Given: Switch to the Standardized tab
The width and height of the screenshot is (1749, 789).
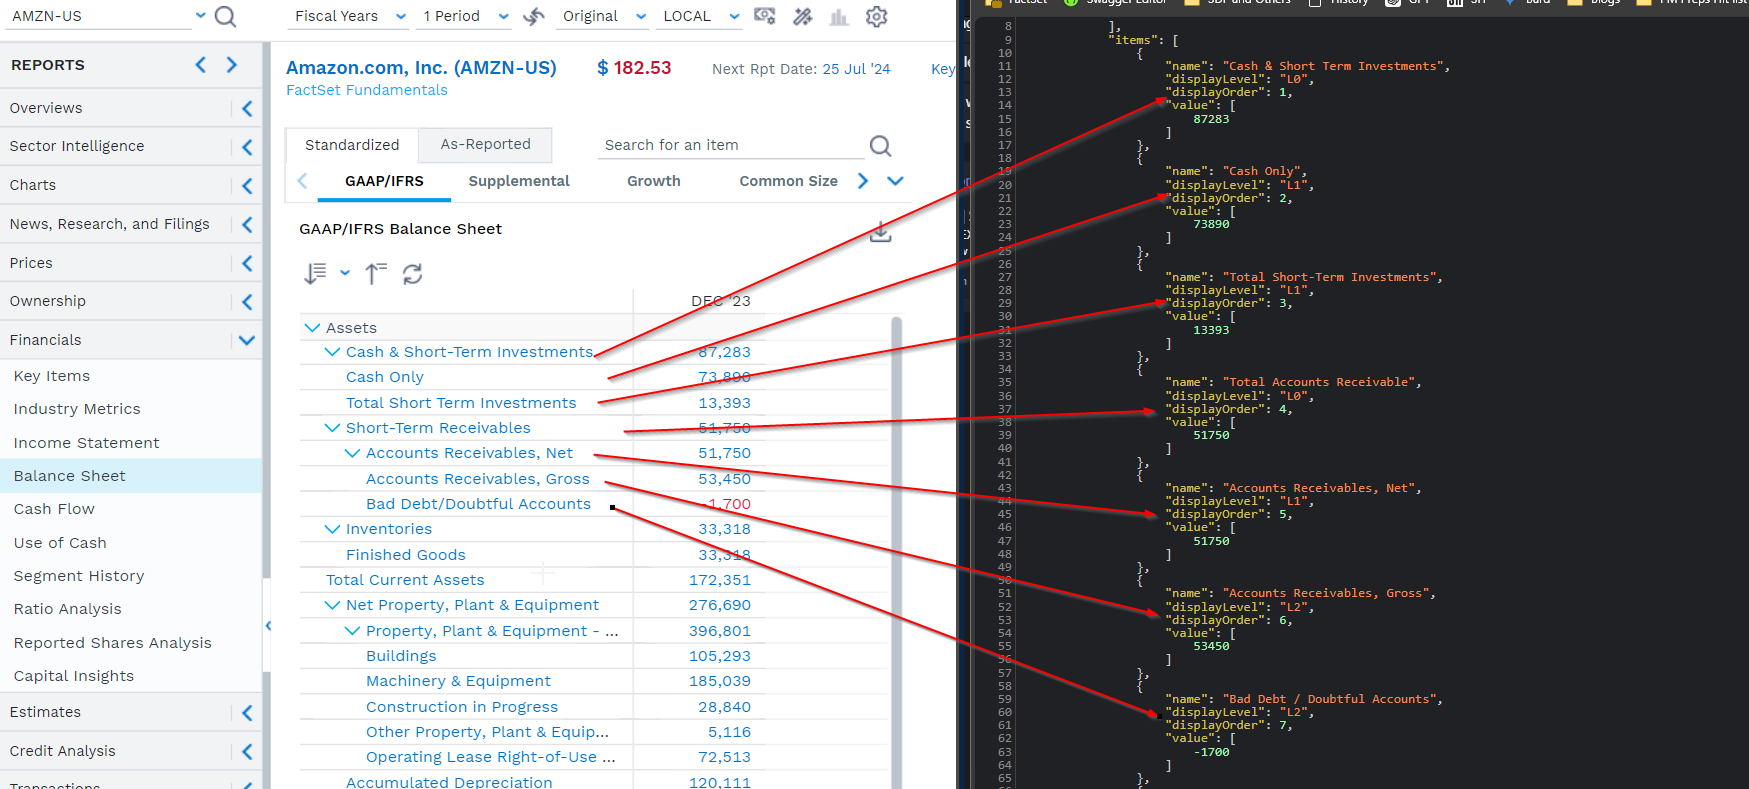Looking at the screenshot, I should tap(352, 145).
